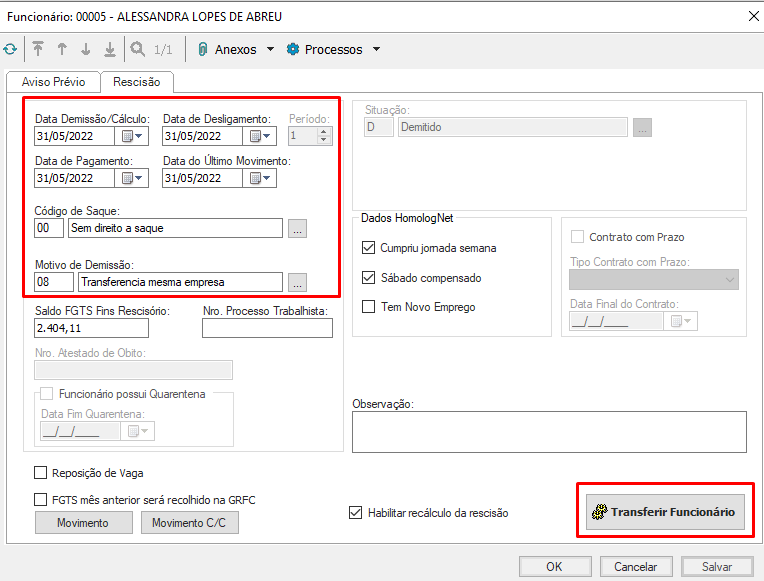Click the OK button
This screenshot has height=581, width=764.
pyautogui.click(x=555, y=566)
